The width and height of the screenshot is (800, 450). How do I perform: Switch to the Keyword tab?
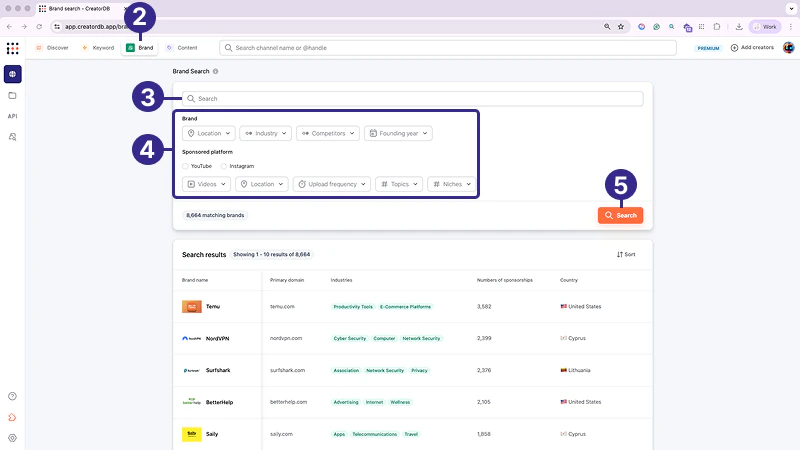98,48
